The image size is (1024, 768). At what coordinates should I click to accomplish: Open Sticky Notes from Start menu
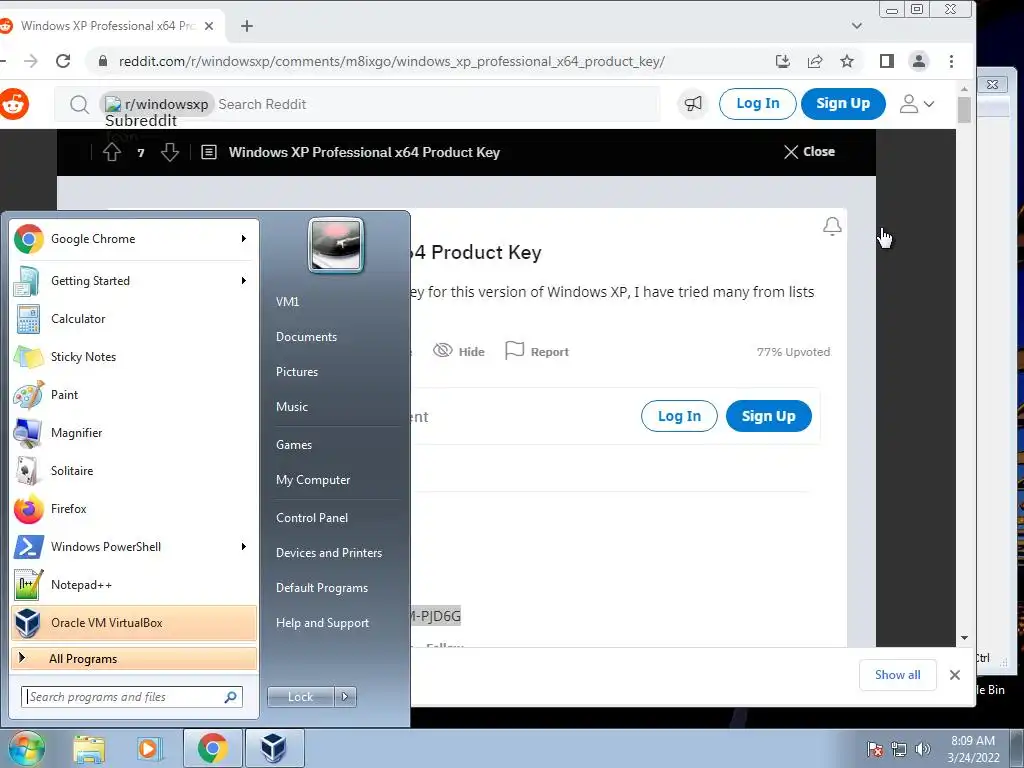point(135,357)
